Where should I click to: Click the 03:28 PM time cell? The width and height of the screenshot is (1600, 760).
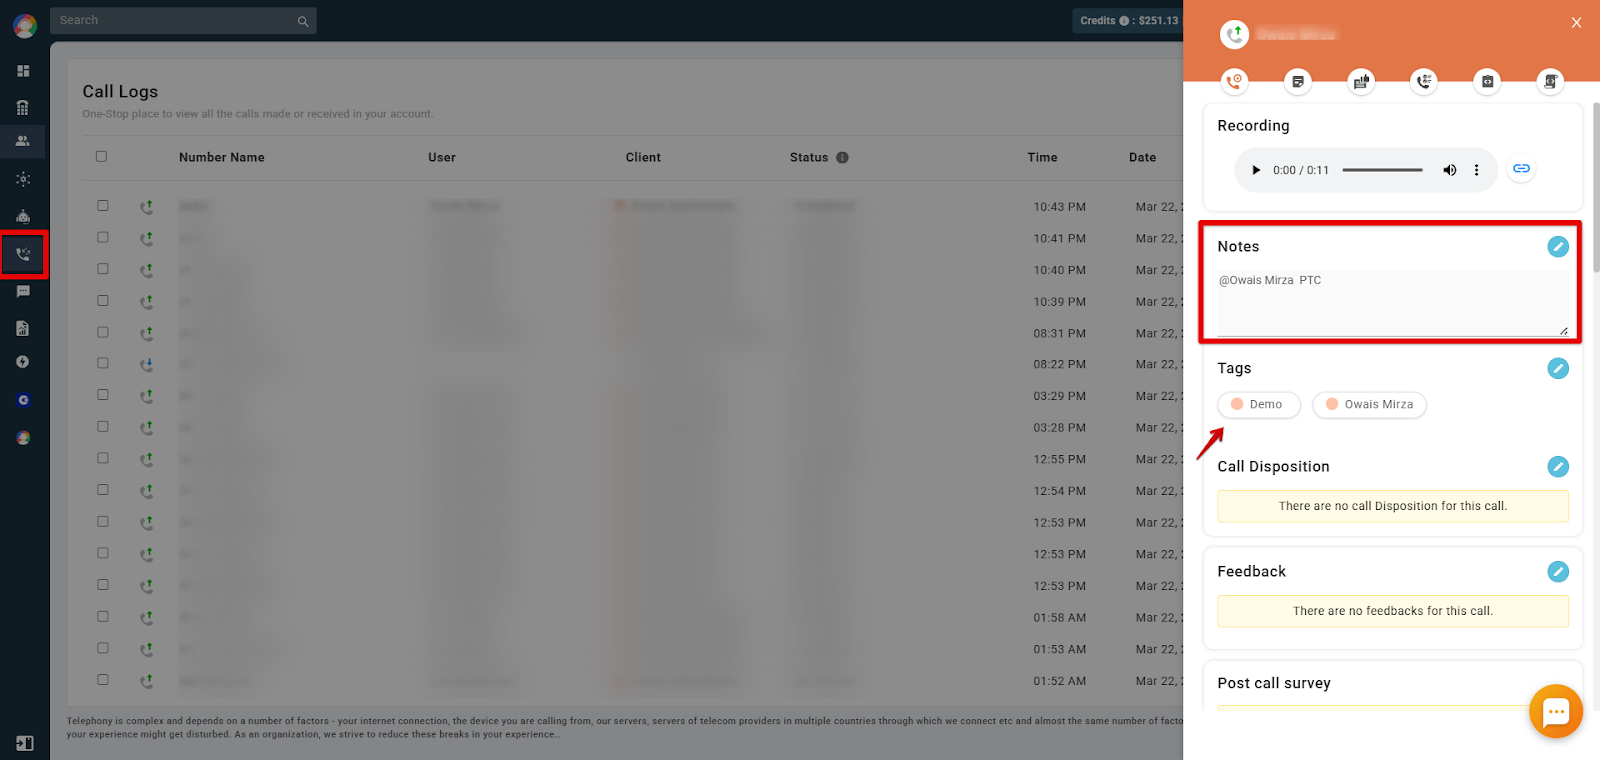(1060, 428)
